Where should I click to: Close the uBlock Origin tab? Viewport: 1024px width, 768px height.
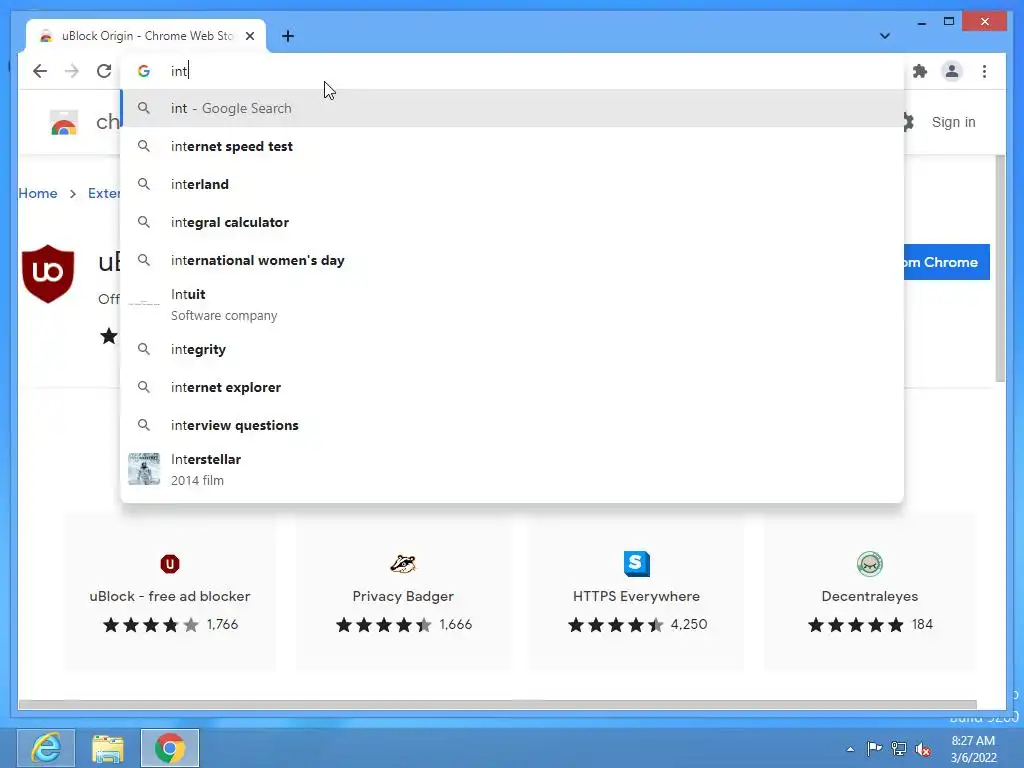point(249,36)
